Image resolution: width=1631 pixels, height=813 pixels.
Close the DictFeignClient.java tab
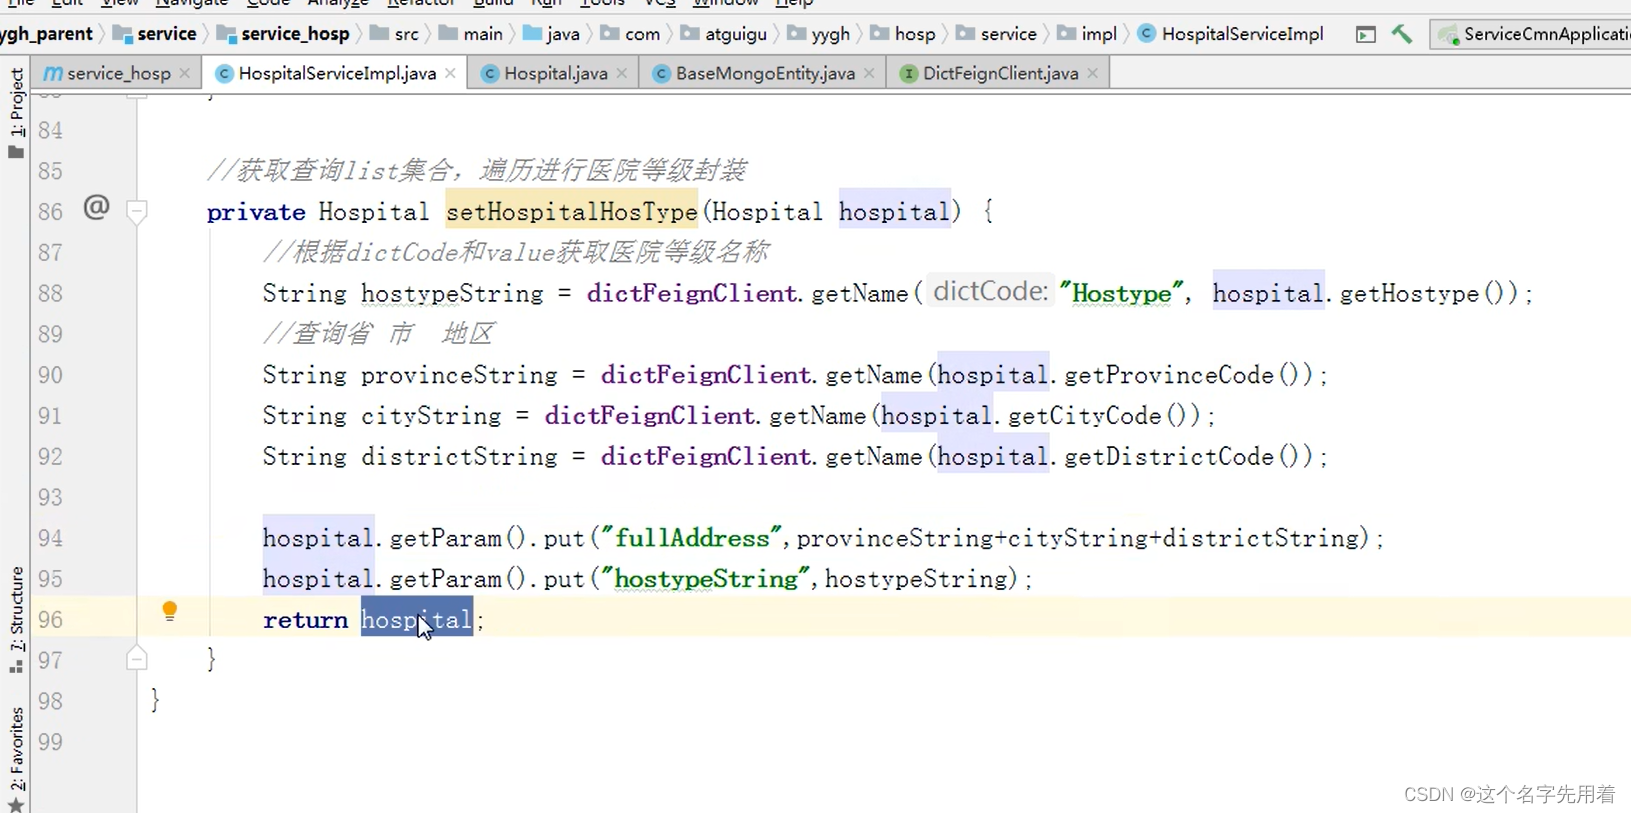point(1093,73)
